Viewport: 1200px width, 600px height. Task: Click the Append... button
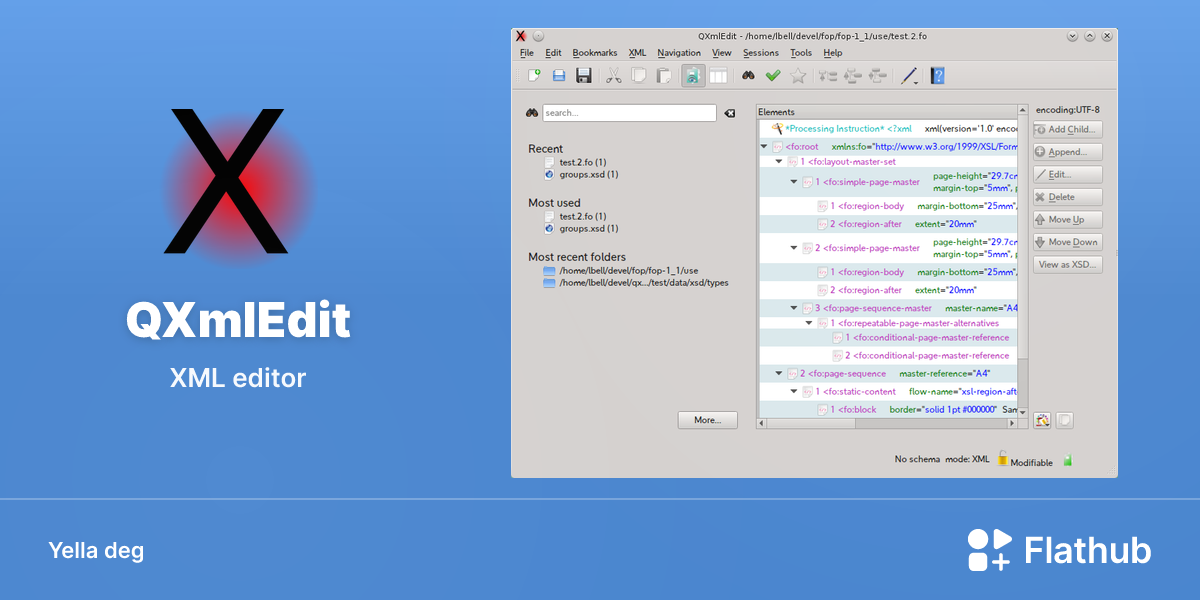pyautogui.click(x=1068, y=152)
